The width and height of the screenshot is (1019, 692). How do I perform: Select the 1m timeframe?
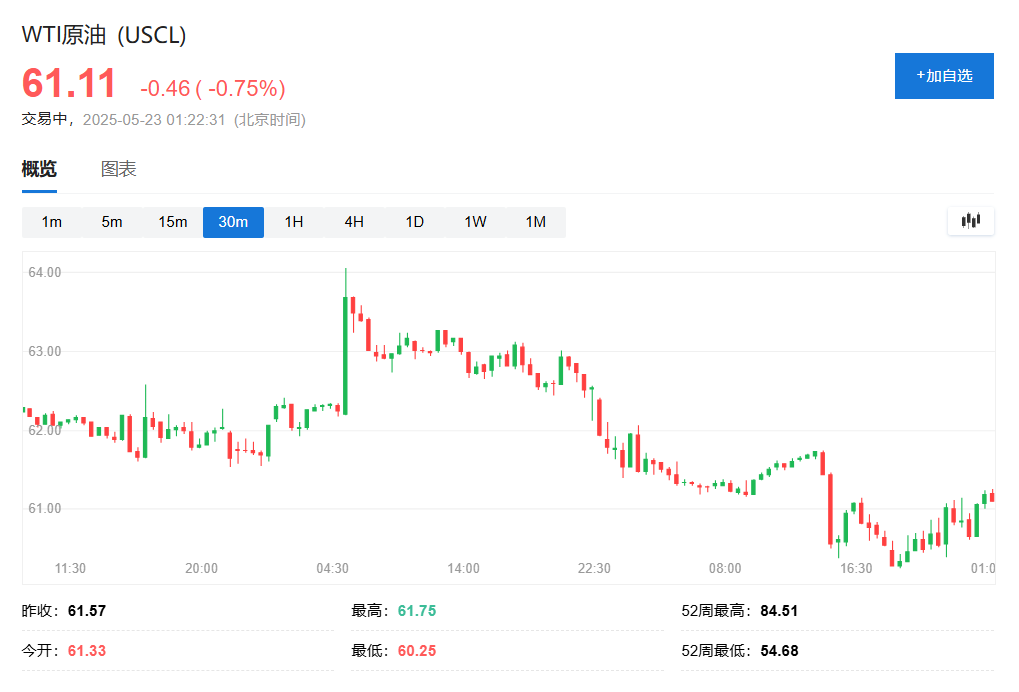[x=52, y=222]
